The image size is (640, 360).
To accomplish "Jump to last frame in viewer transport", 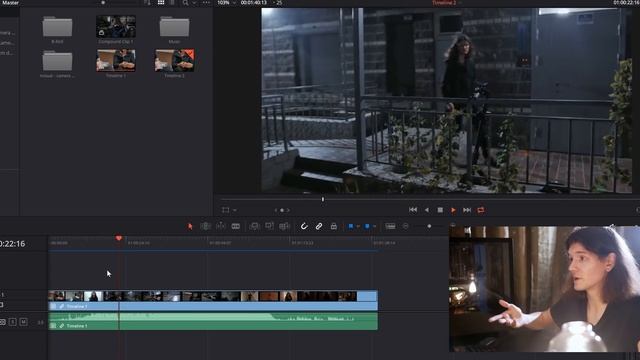I will 467,210.
